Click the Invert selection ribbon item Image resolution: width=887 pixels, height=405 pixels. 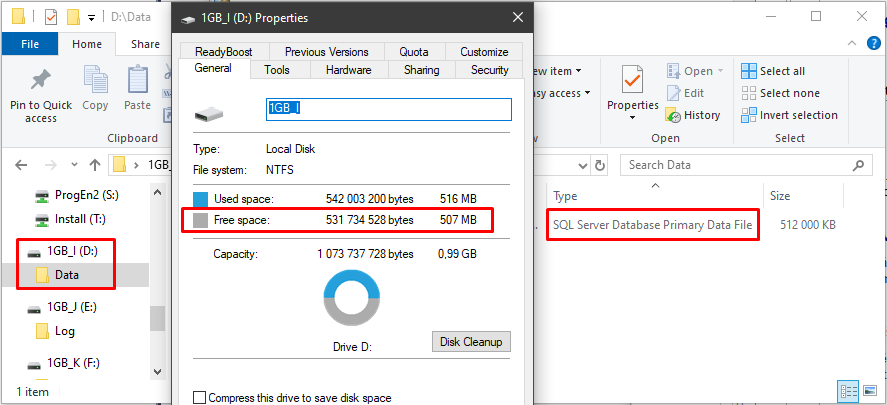787,115
